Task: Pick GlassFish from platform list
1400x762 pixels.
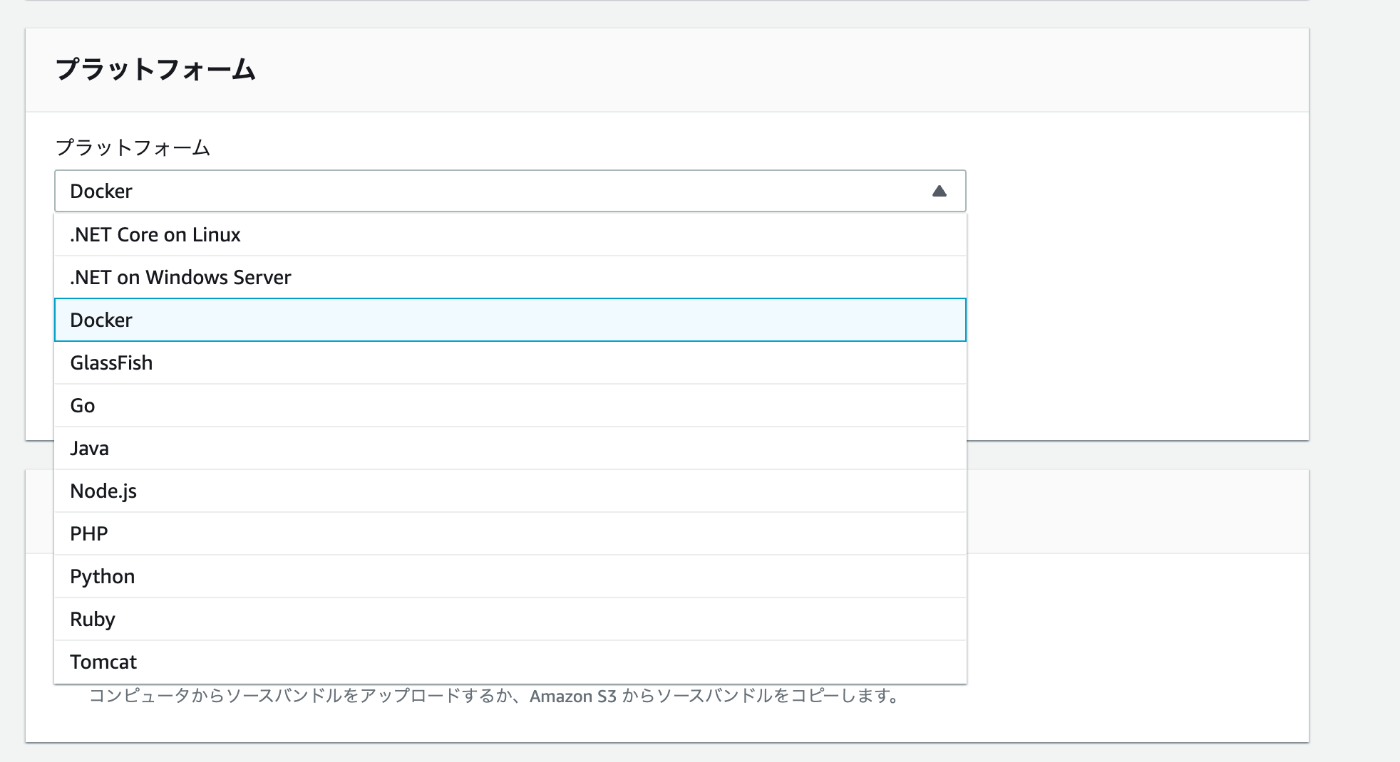Action: [x=510, y=363]
